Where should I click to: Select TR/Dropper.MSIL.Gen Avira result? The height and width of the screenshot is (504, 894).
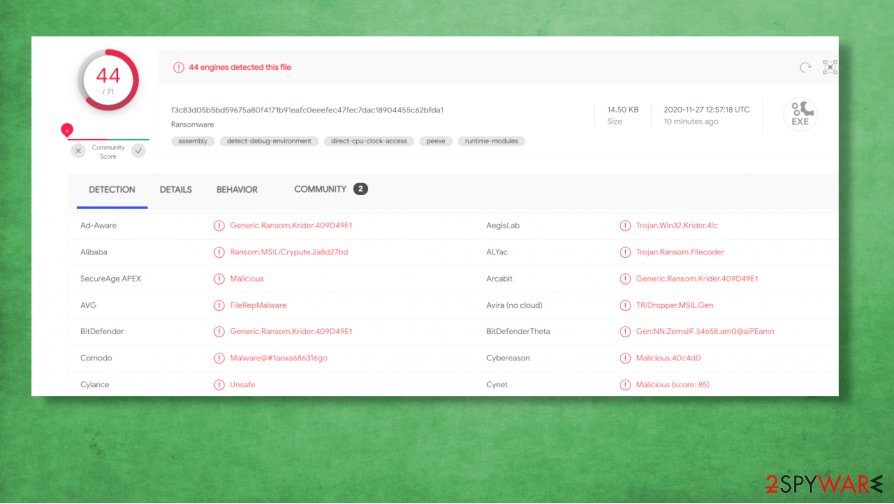[x=674, y=306]
